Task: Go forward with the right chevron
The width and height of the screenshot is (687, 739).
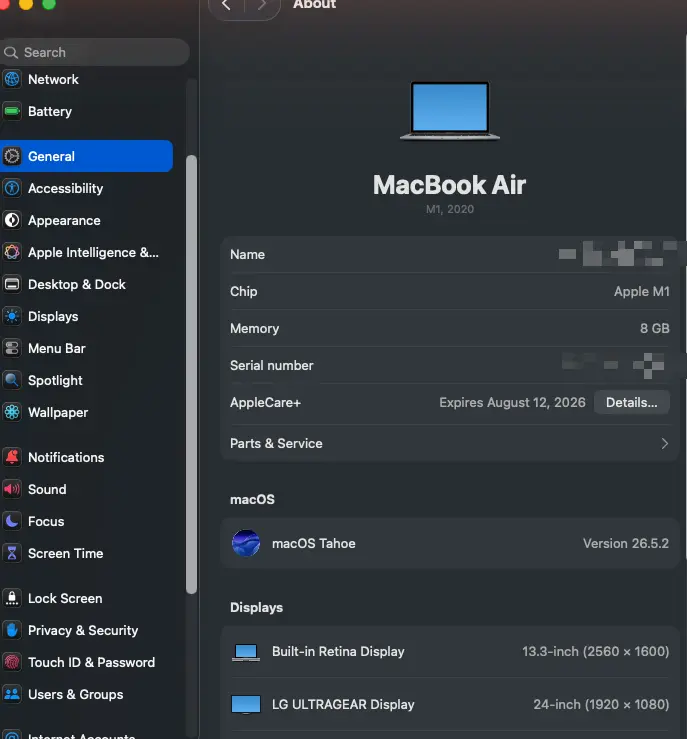Action: (262, 5)
